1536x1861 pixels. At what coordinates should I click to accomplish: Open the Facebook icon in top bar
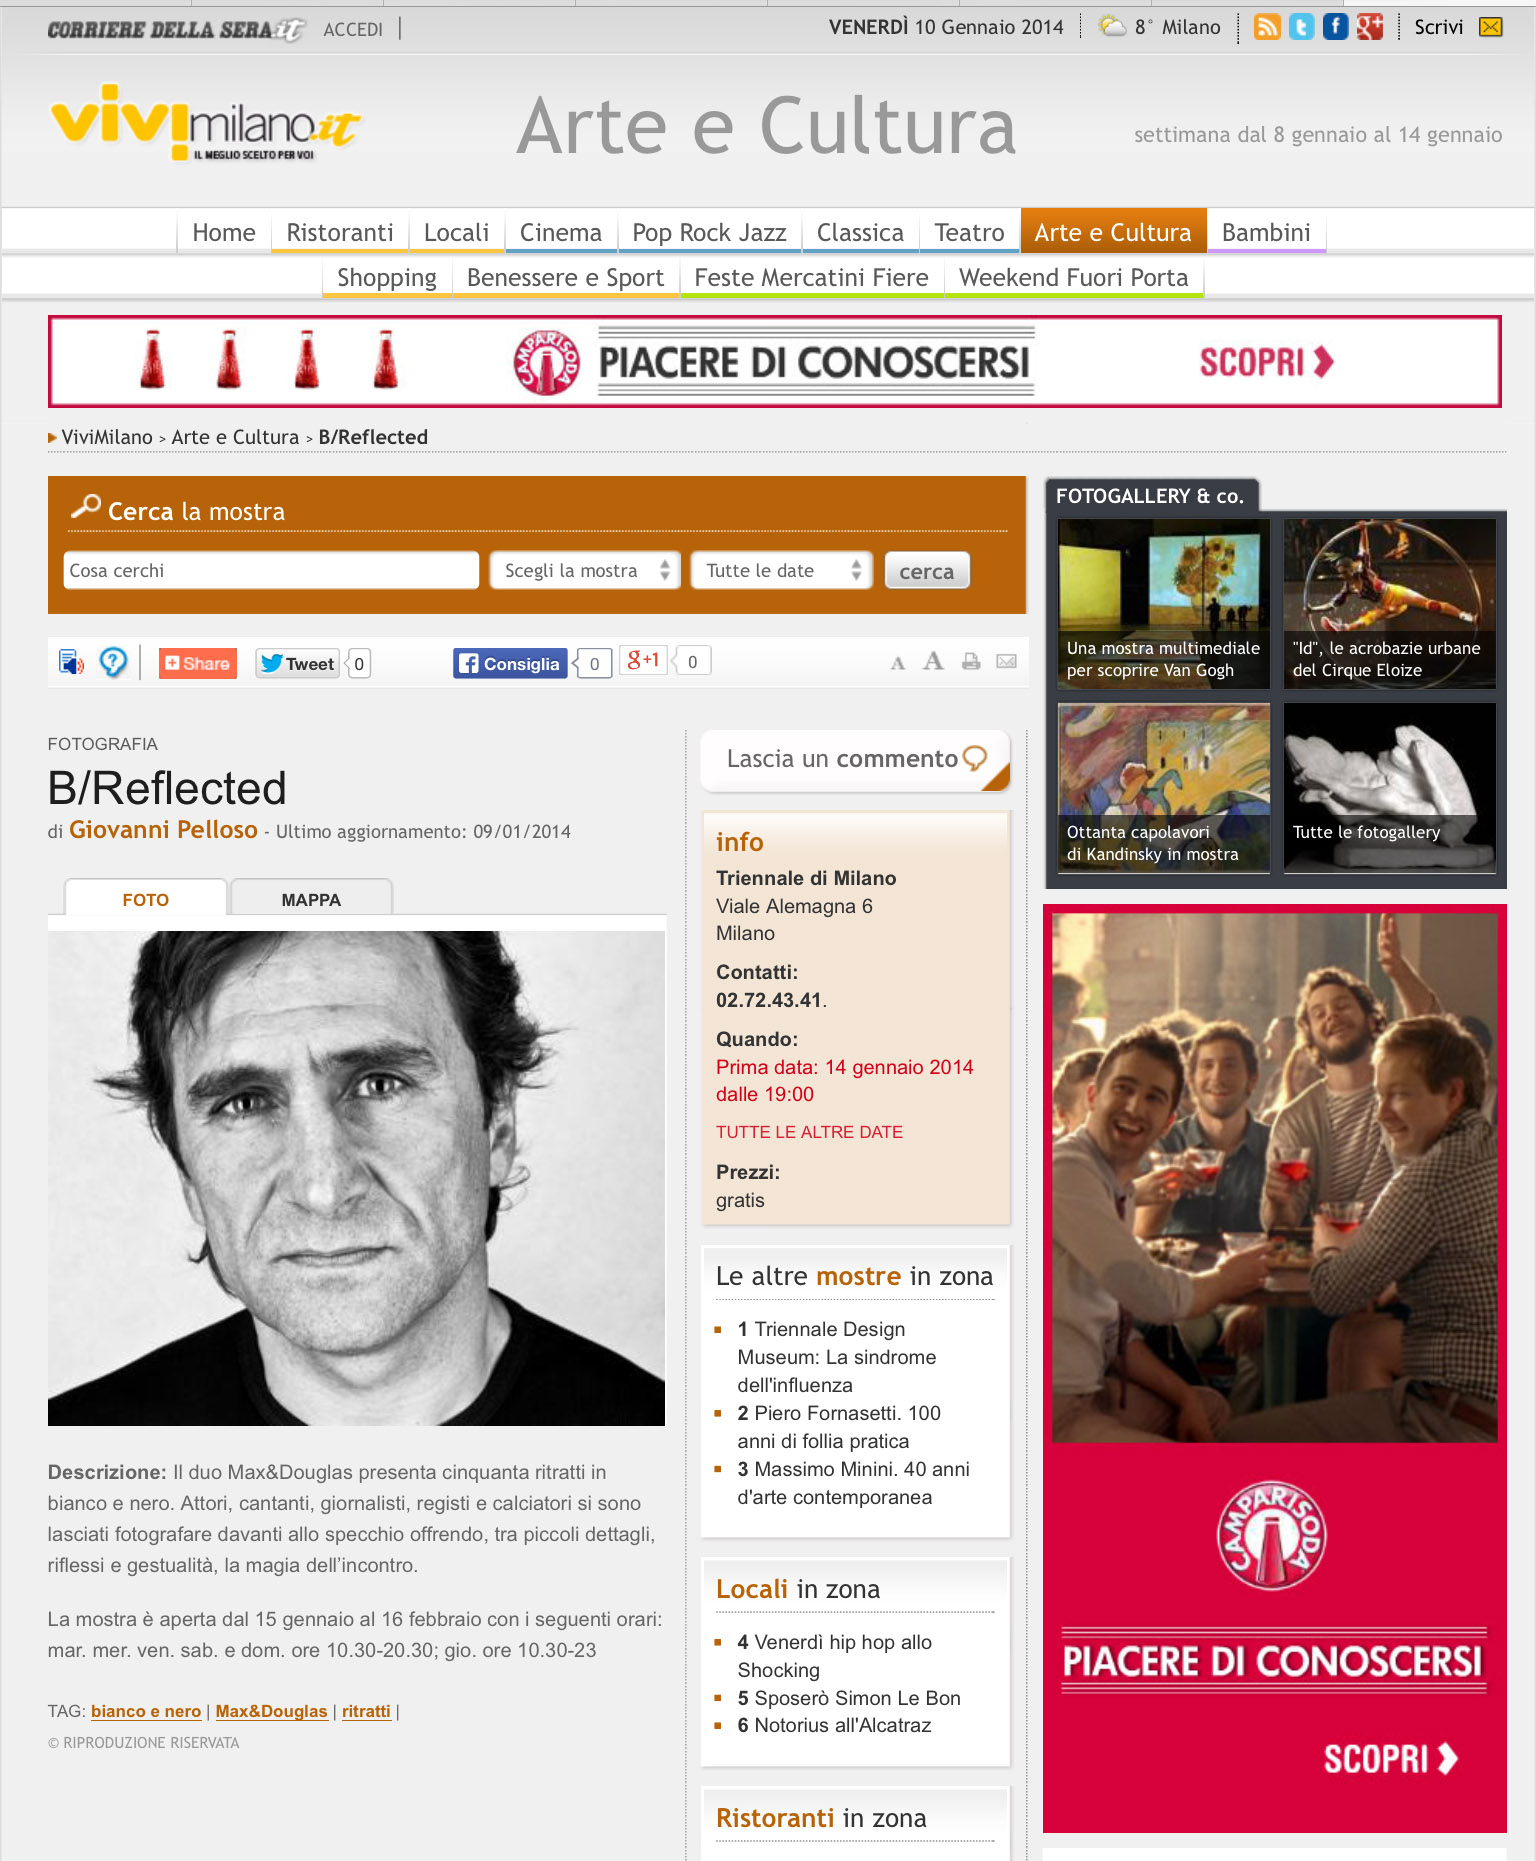(1335, 27)
